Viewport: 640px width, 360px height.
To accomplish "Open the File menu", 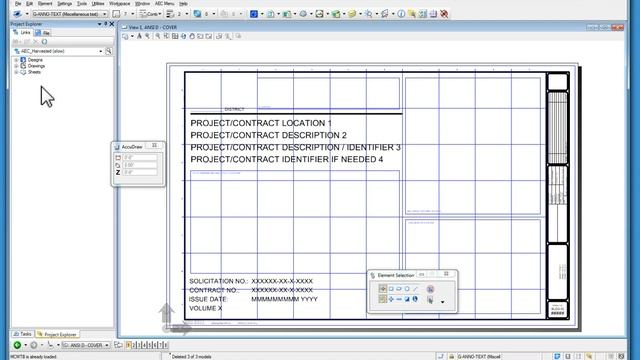I will coord(18,3).
